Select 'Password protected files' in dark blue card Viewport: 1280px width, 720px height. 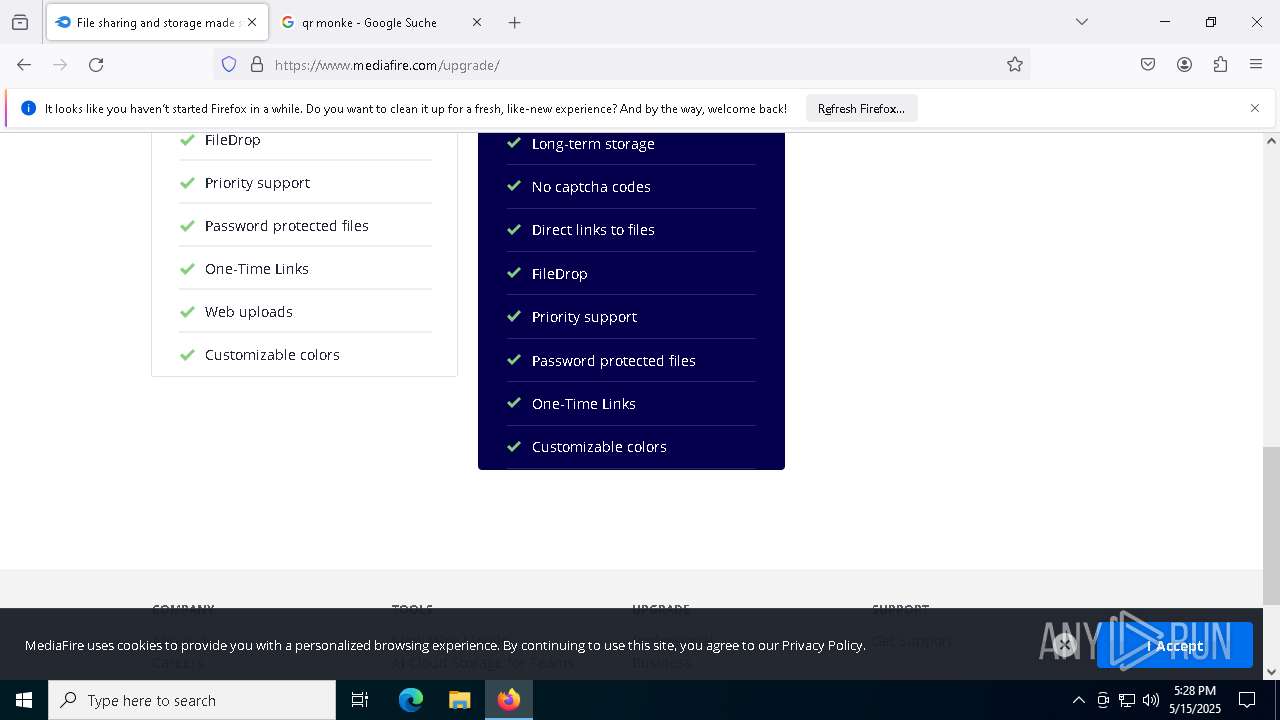(x=614, y=361)
